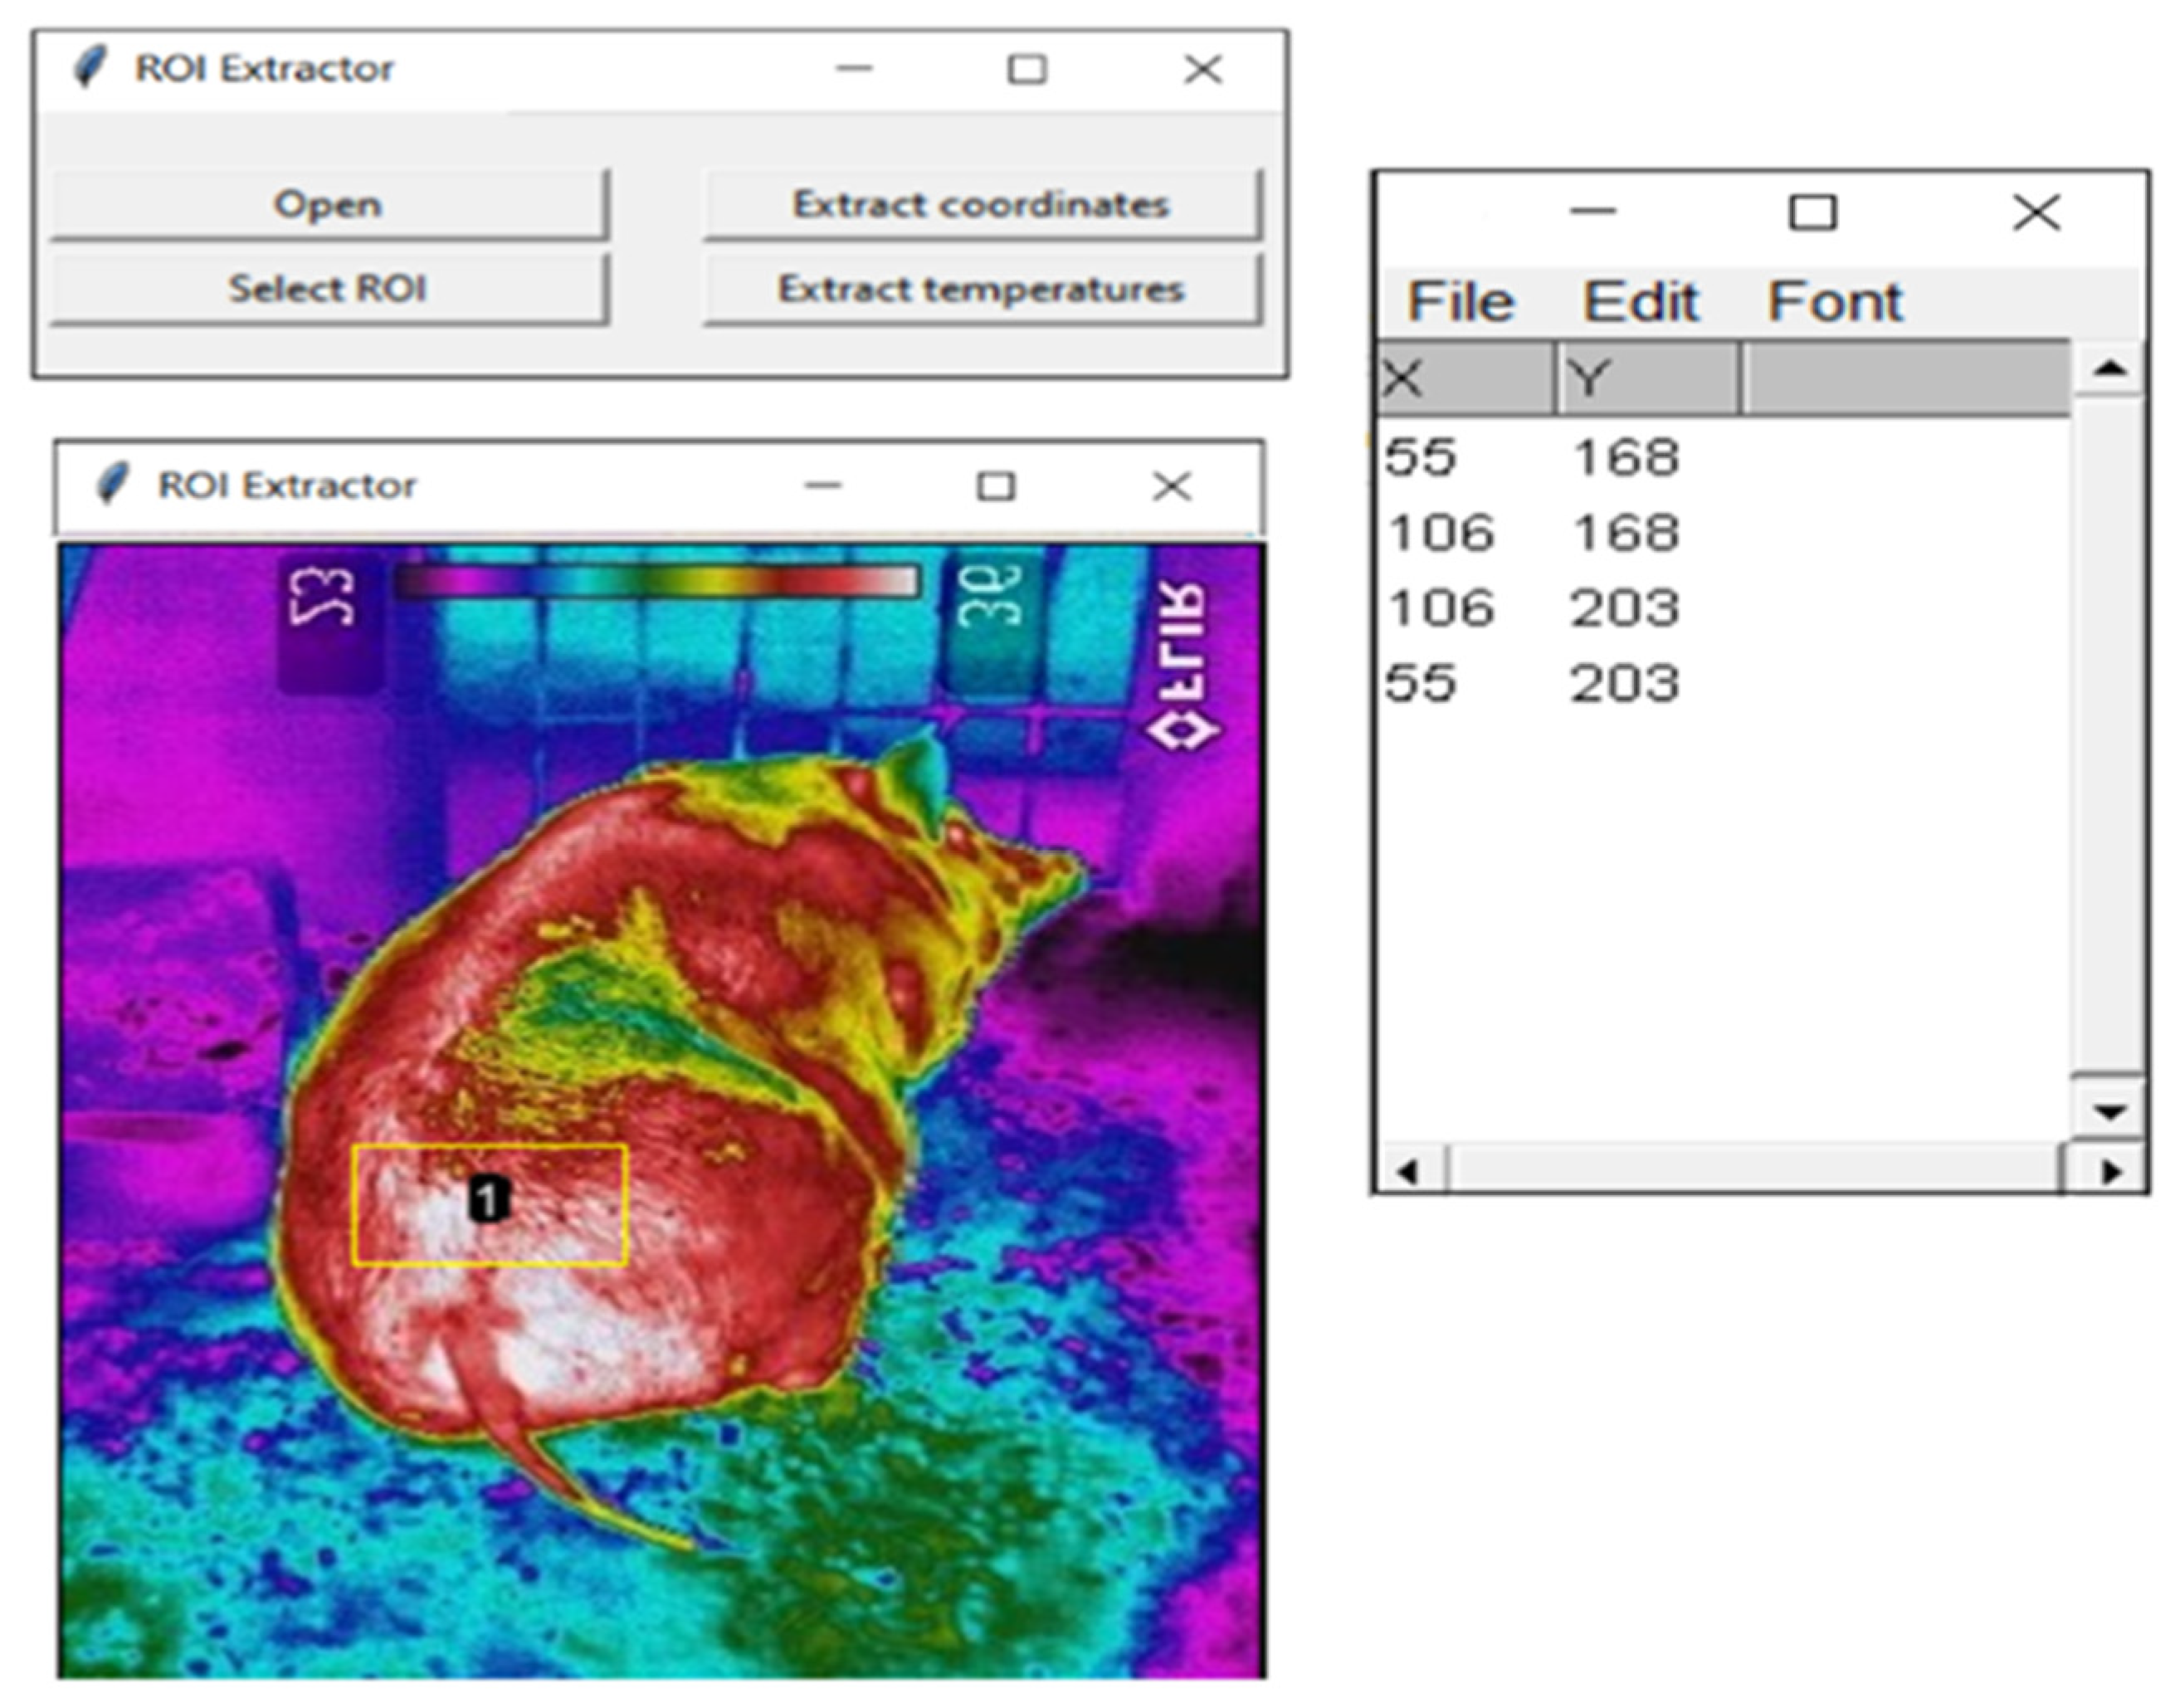Maximize the coordinates table window
Screen dimensions: 2175x1708
[1812, 212]
